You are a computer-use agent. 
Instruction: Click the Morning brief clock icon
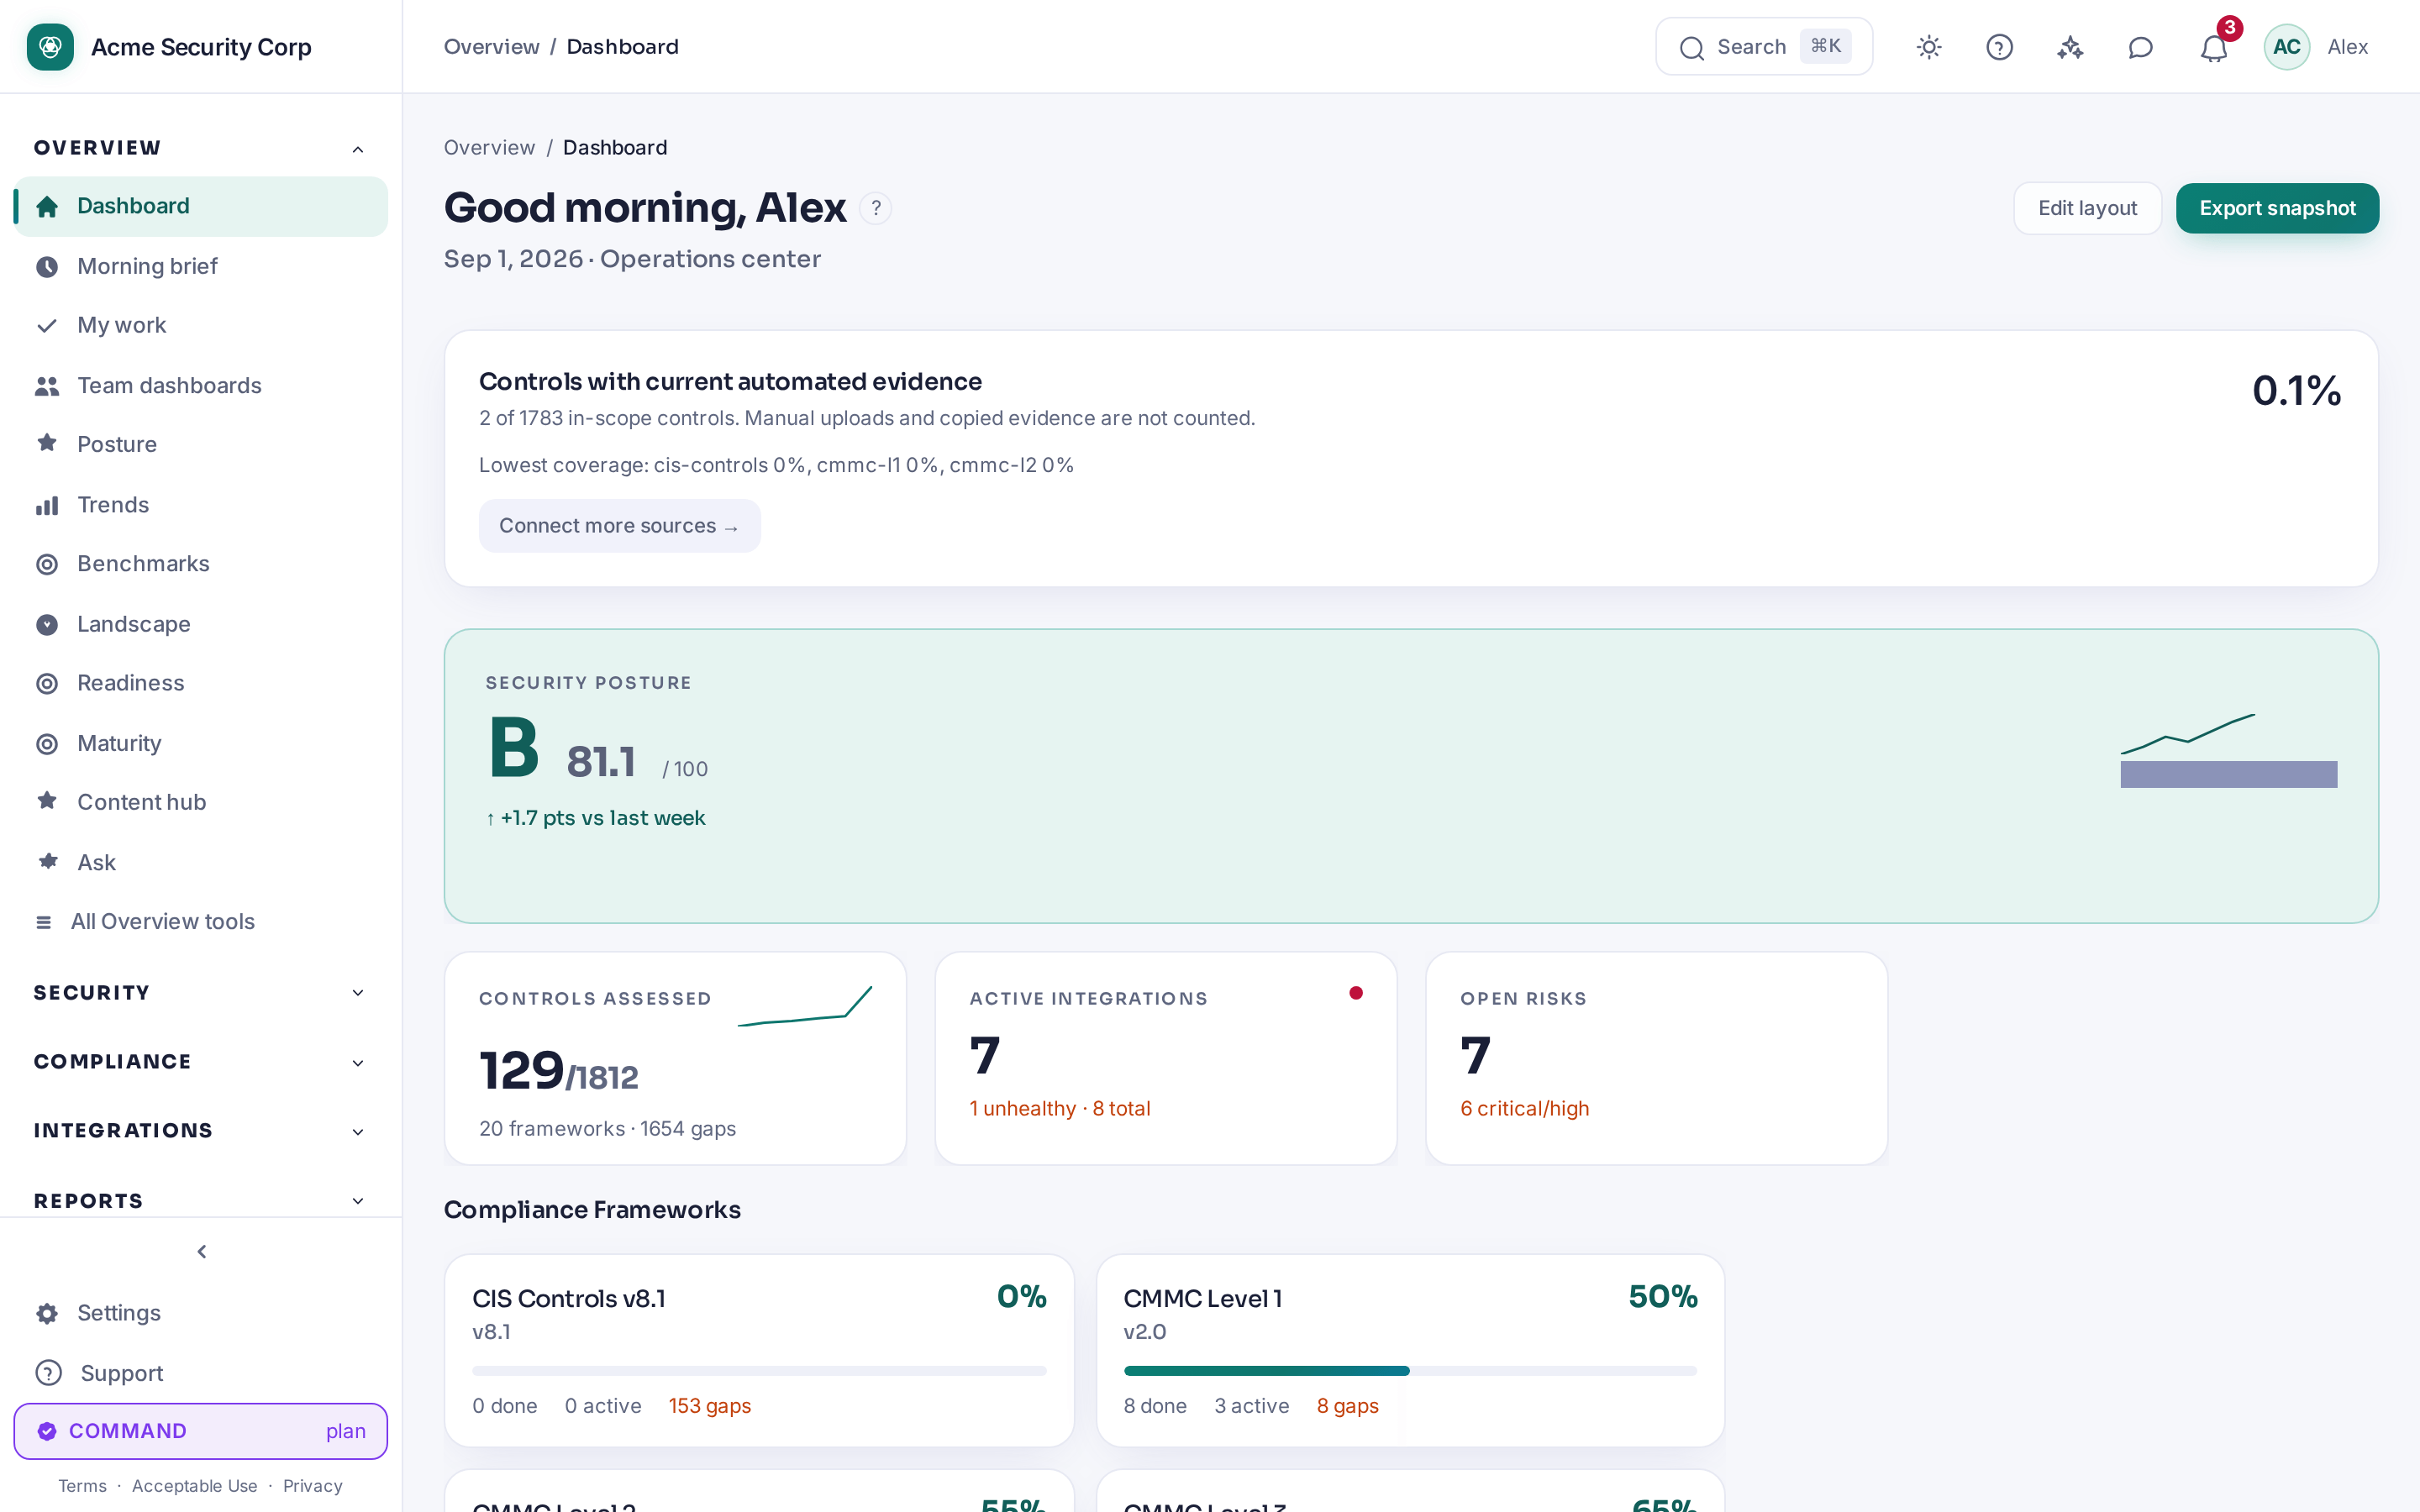click(47, 267)
